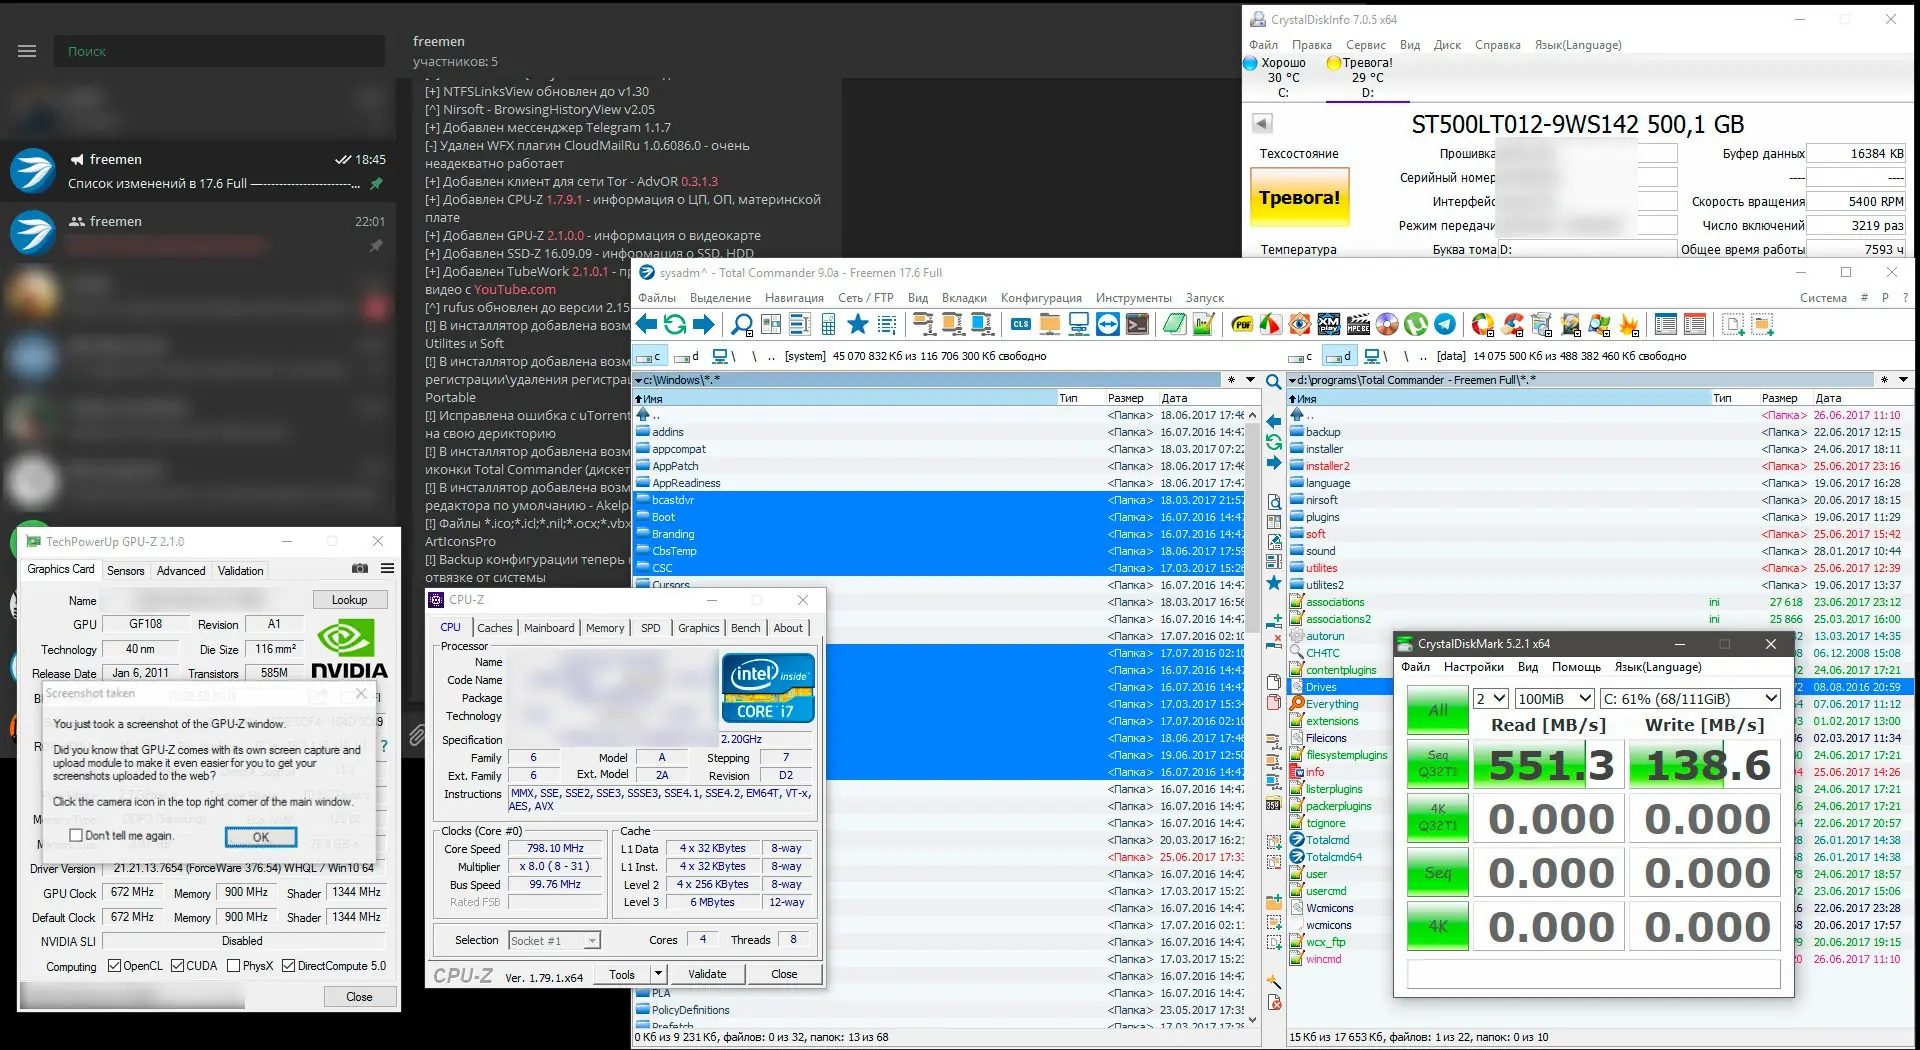Toggle the OpenCL checkbox in GPU-Z
1920x1050 pixels.
coord(114,966)
